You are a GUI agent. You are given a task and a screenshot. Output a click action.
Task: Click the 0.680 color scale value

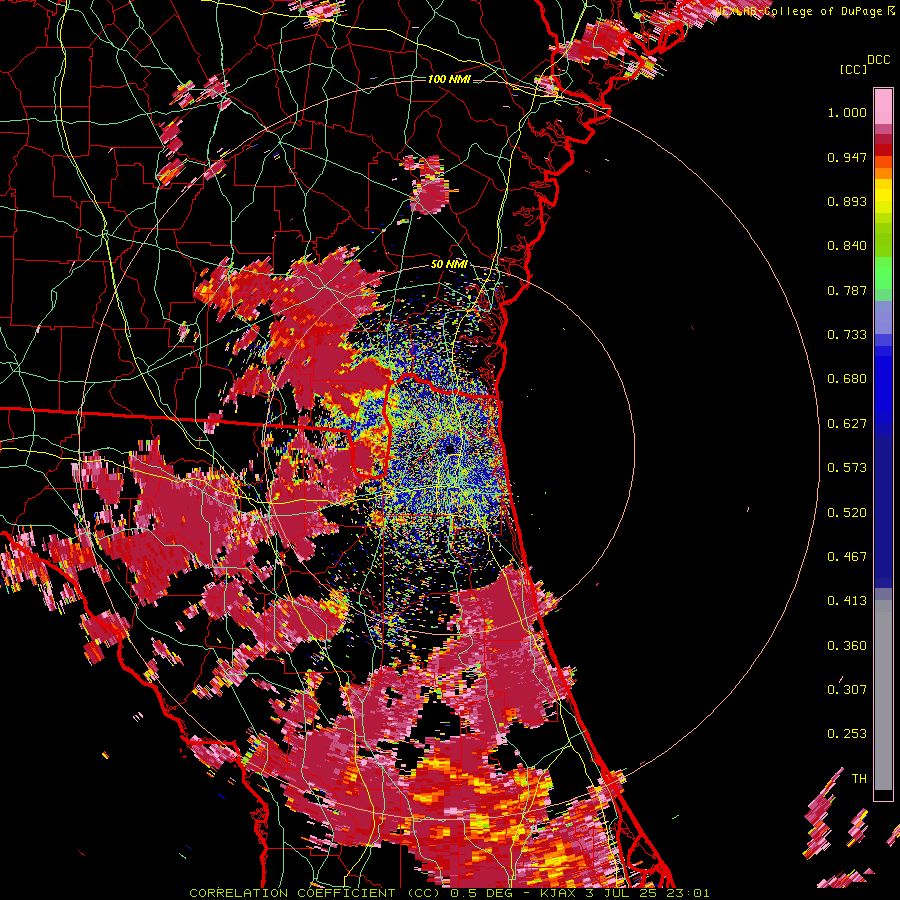point(847,379)
